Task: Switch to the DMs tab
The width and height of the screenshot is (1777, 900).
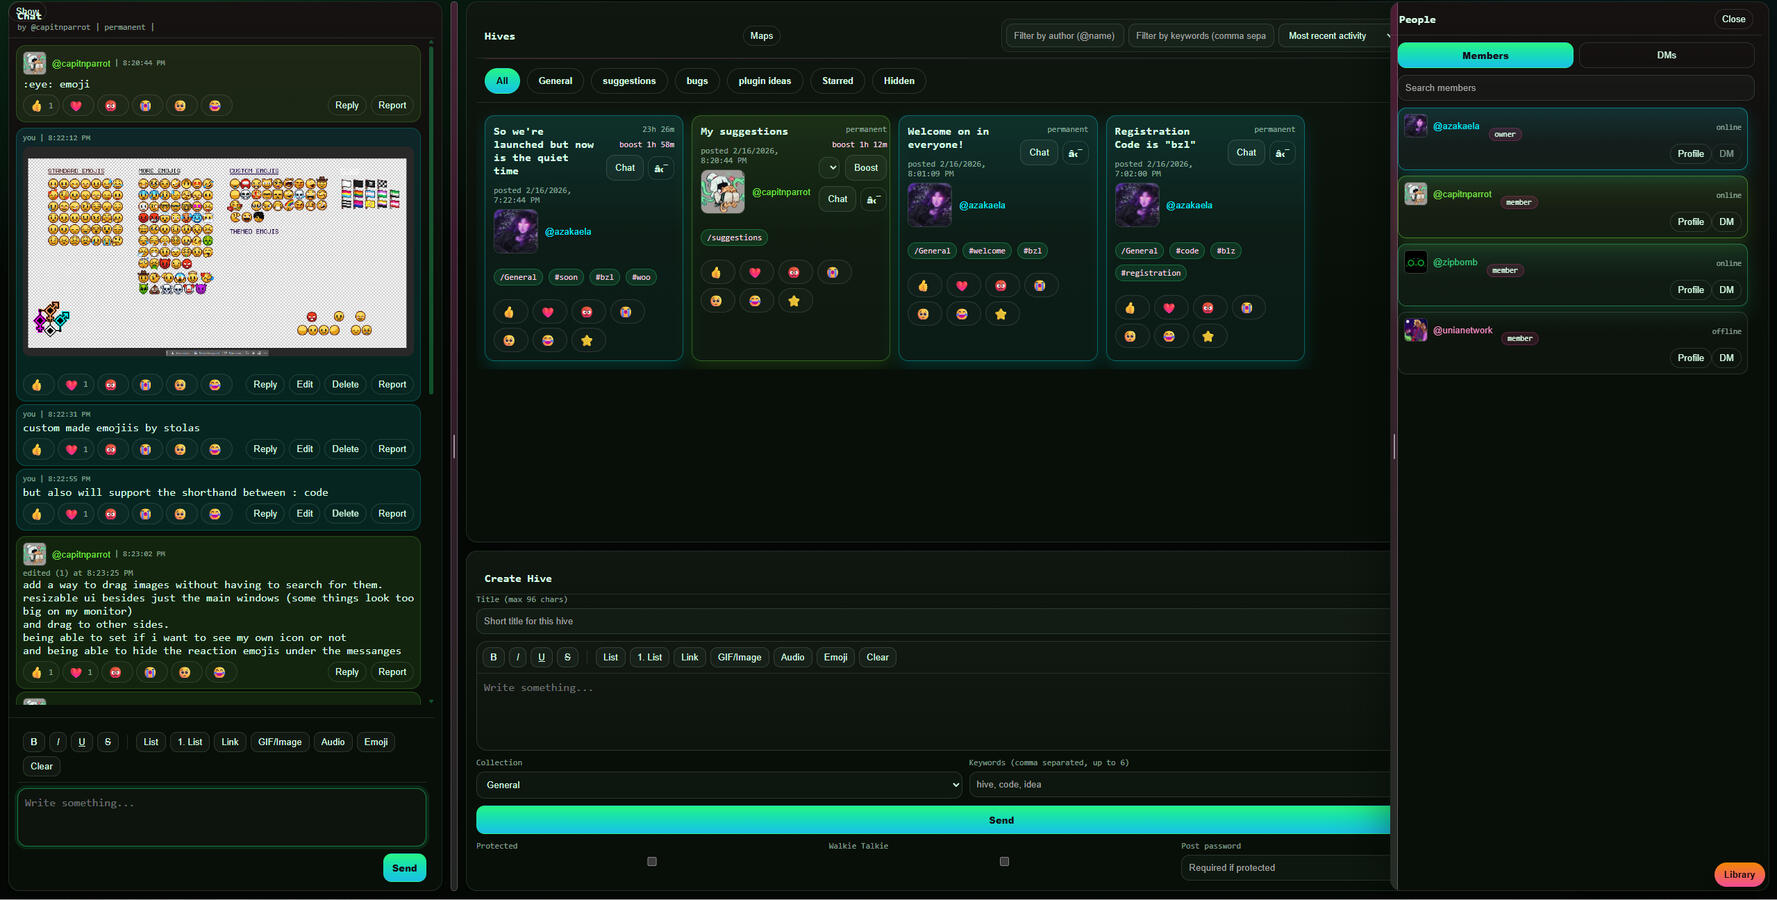Action: (x=1665, y=55)
